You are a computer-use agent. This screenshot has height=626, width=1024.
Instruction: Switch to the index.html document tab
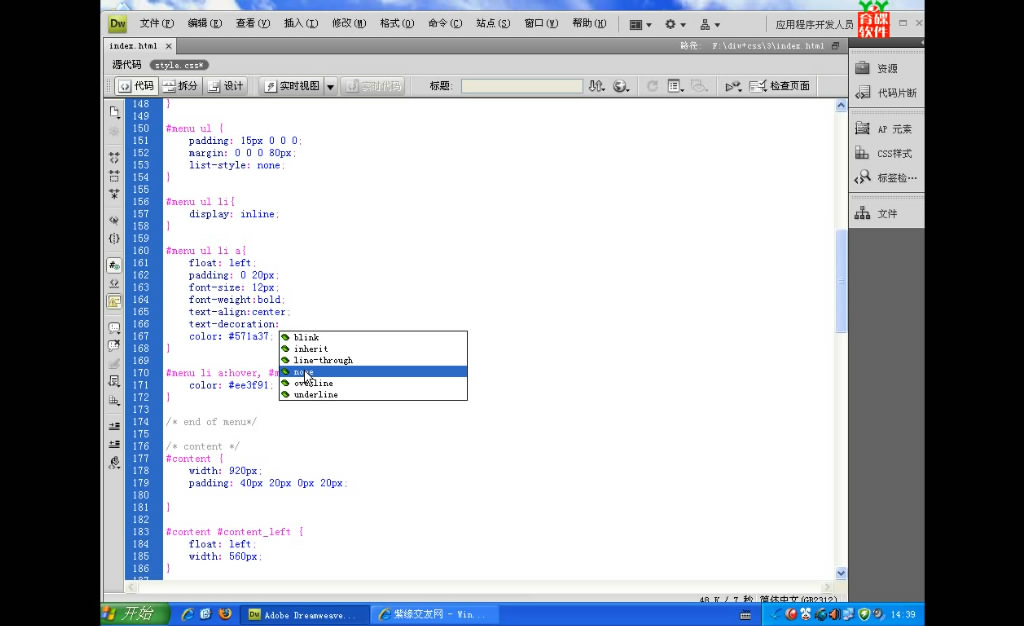(x=133, y=46)
